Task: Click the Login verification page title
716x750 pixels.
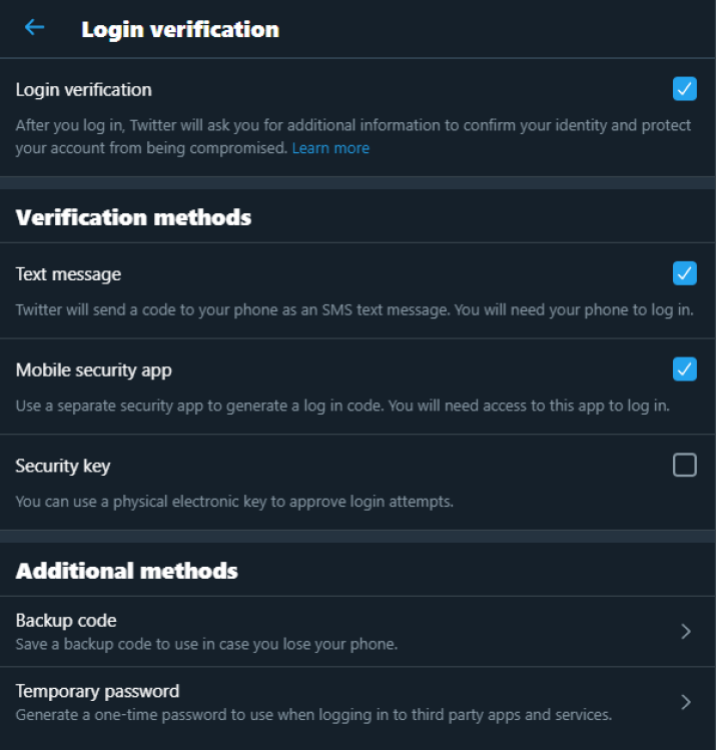Action: [180, 30]
